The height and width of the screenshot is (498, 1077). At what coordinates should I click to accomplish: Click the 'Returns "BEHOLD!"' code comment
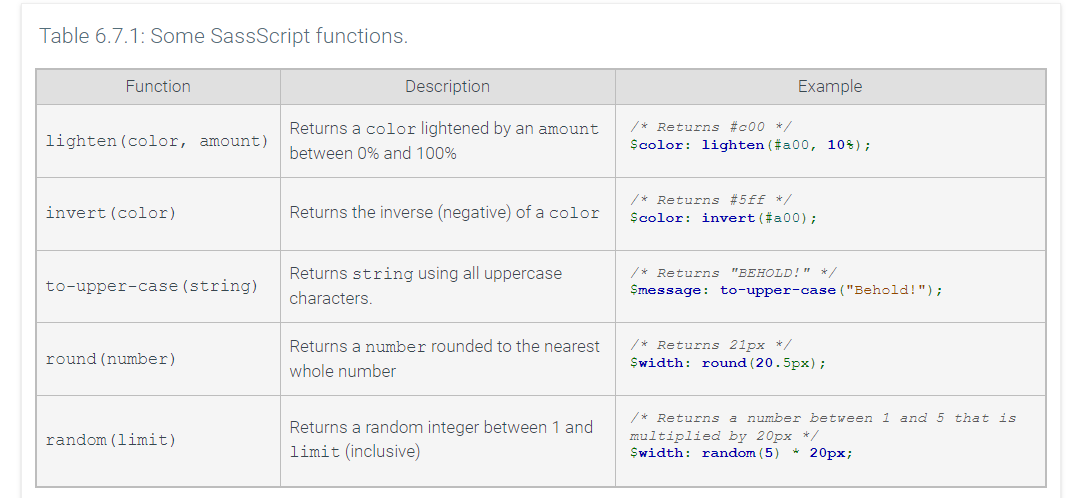(x=733, y=273)
